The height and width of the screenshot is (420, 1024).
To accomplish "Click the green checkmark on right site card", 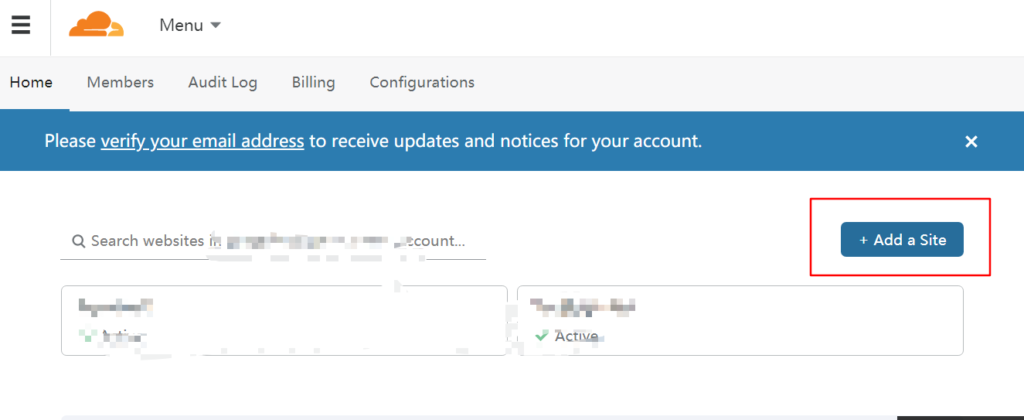I will point(541,336).
